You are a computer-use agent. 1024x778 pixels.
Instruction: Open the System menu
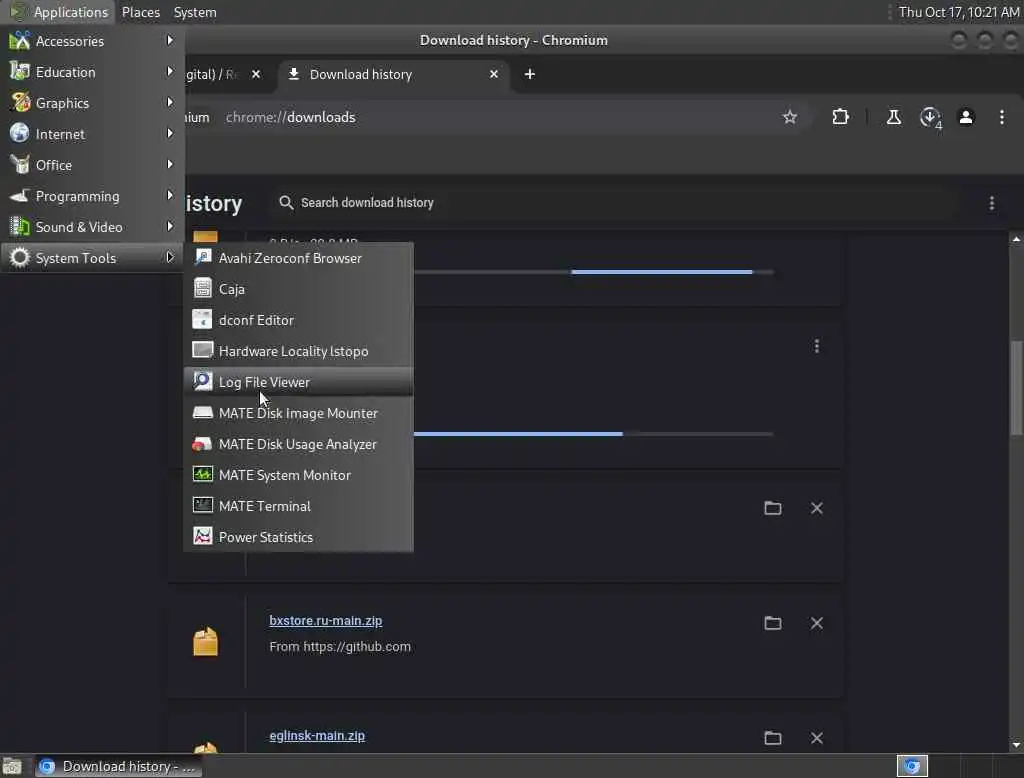coord(195,12)
